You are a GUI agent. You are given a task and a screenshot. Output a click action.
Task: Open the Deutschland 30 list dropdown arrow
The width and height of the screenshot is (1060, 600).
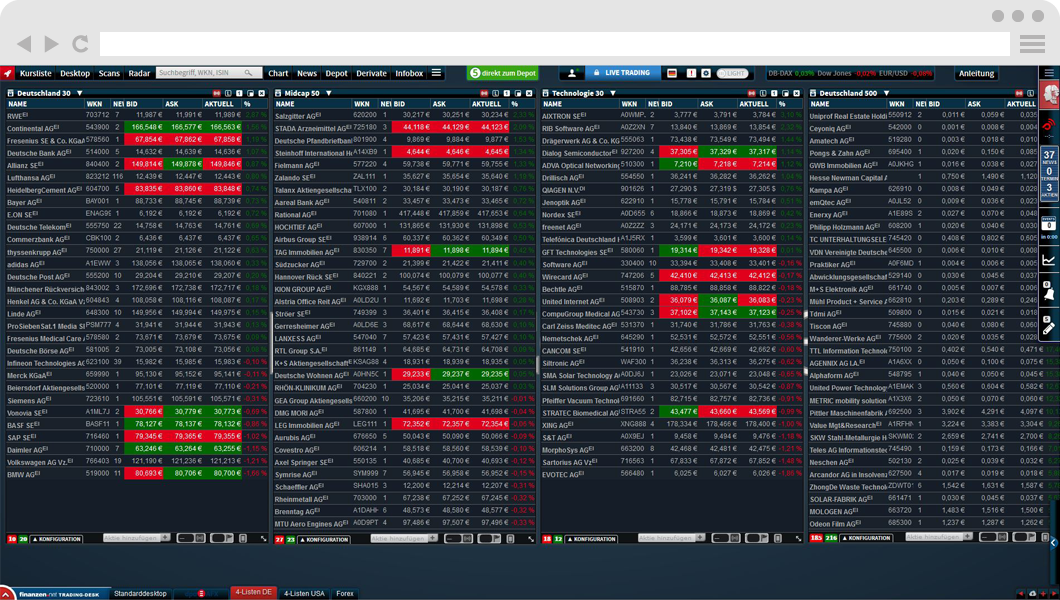point(79,93)
